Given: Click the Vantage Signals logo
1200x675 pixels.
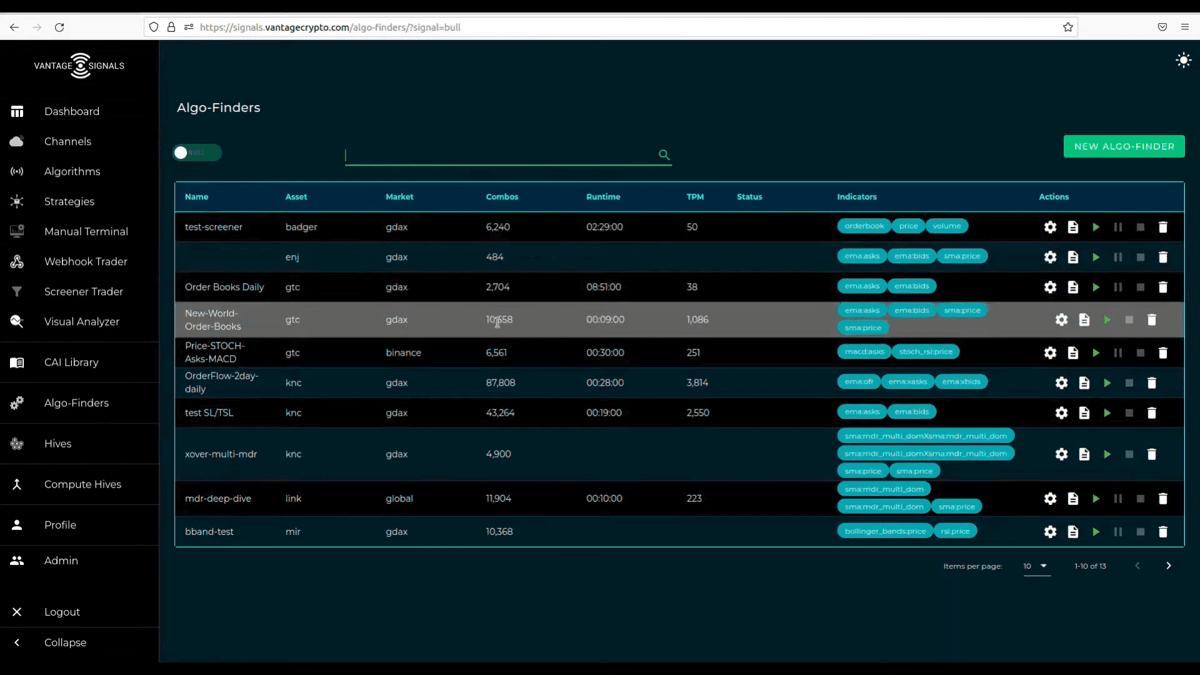Looking at the screenshot, I should point(79,66).
